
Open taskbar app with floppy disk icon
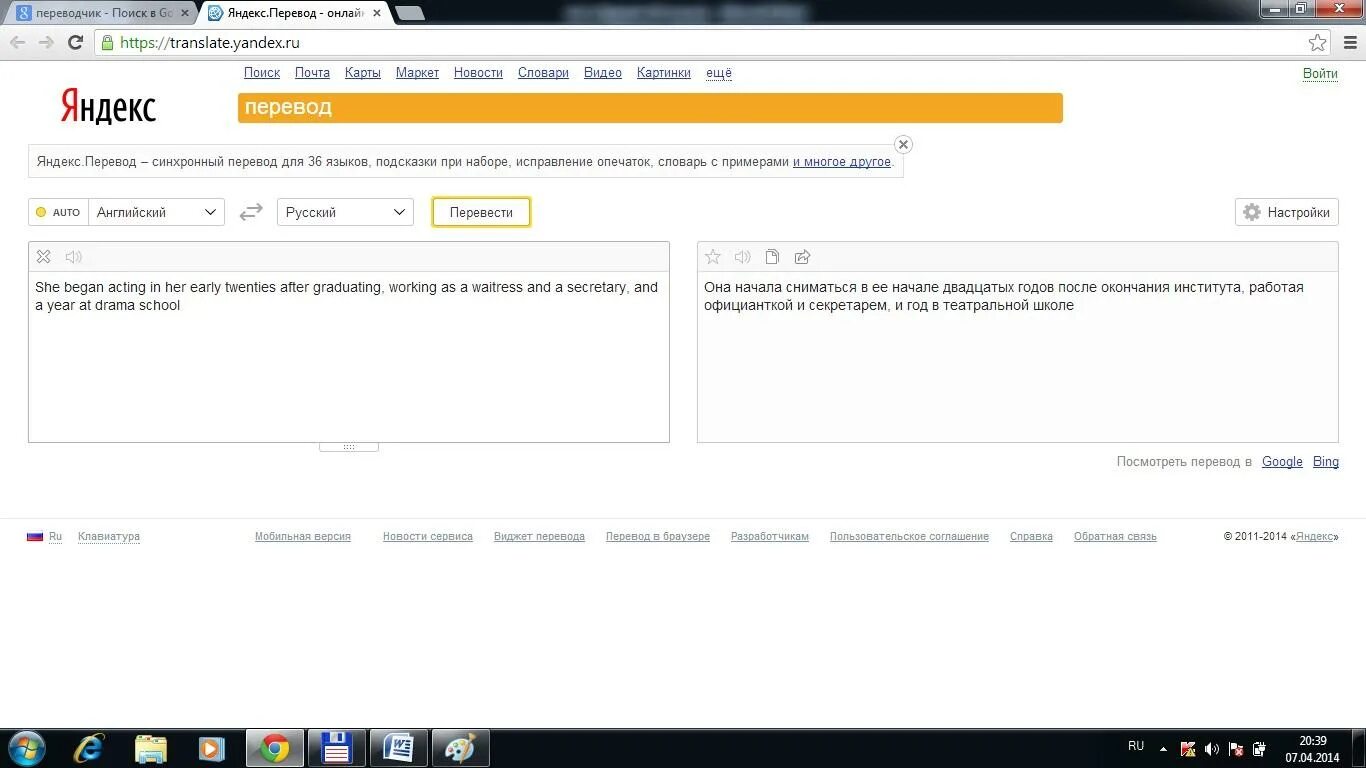point(336,748)
